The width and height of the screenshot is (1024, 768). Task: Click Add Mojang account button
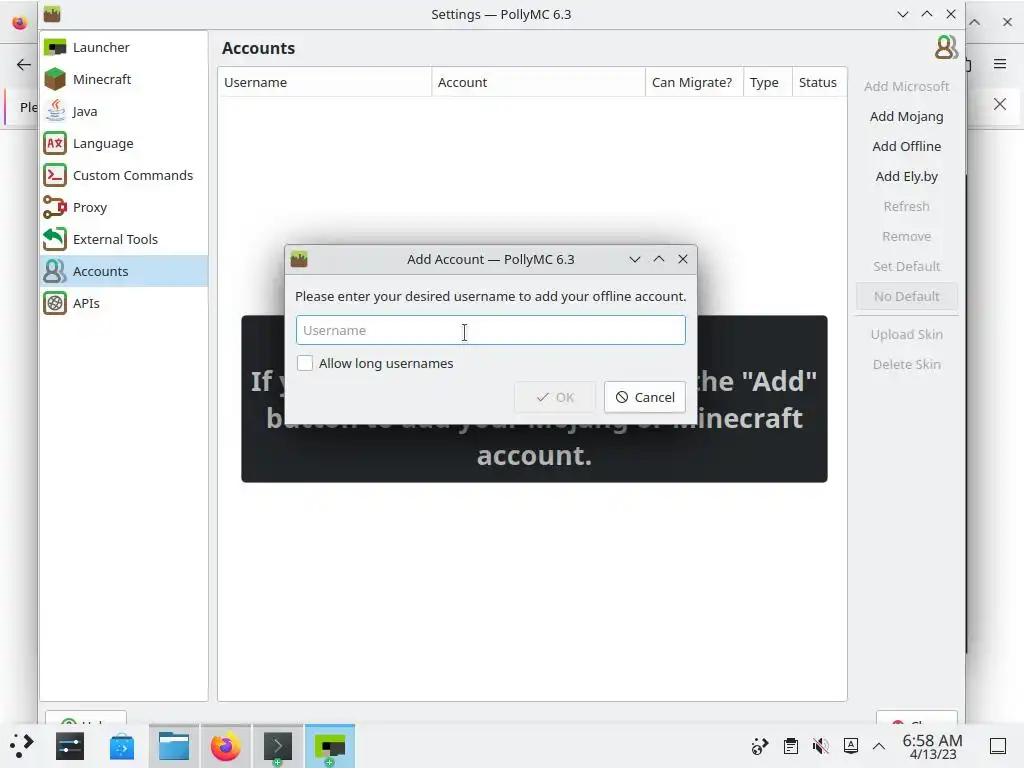[x=906, y=116]
